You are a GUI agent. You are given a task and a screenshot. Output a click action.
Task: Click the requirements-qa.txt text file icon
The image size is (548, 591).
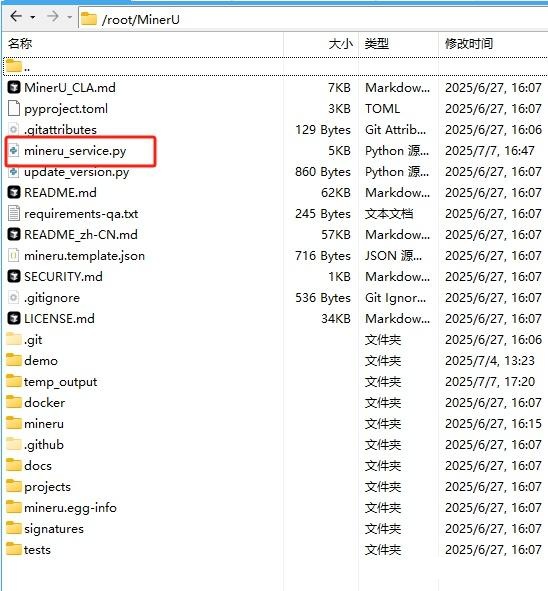coord(14,214)
